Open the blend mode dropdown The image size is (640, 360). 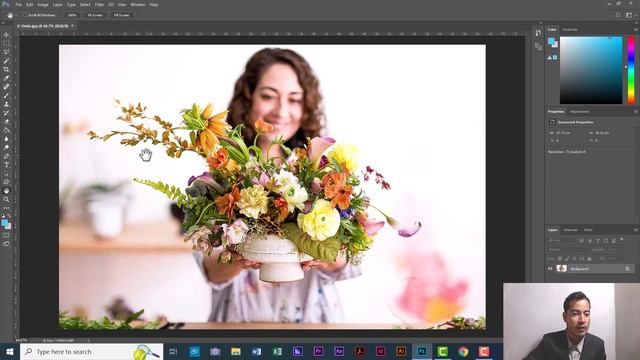(567, 249)
